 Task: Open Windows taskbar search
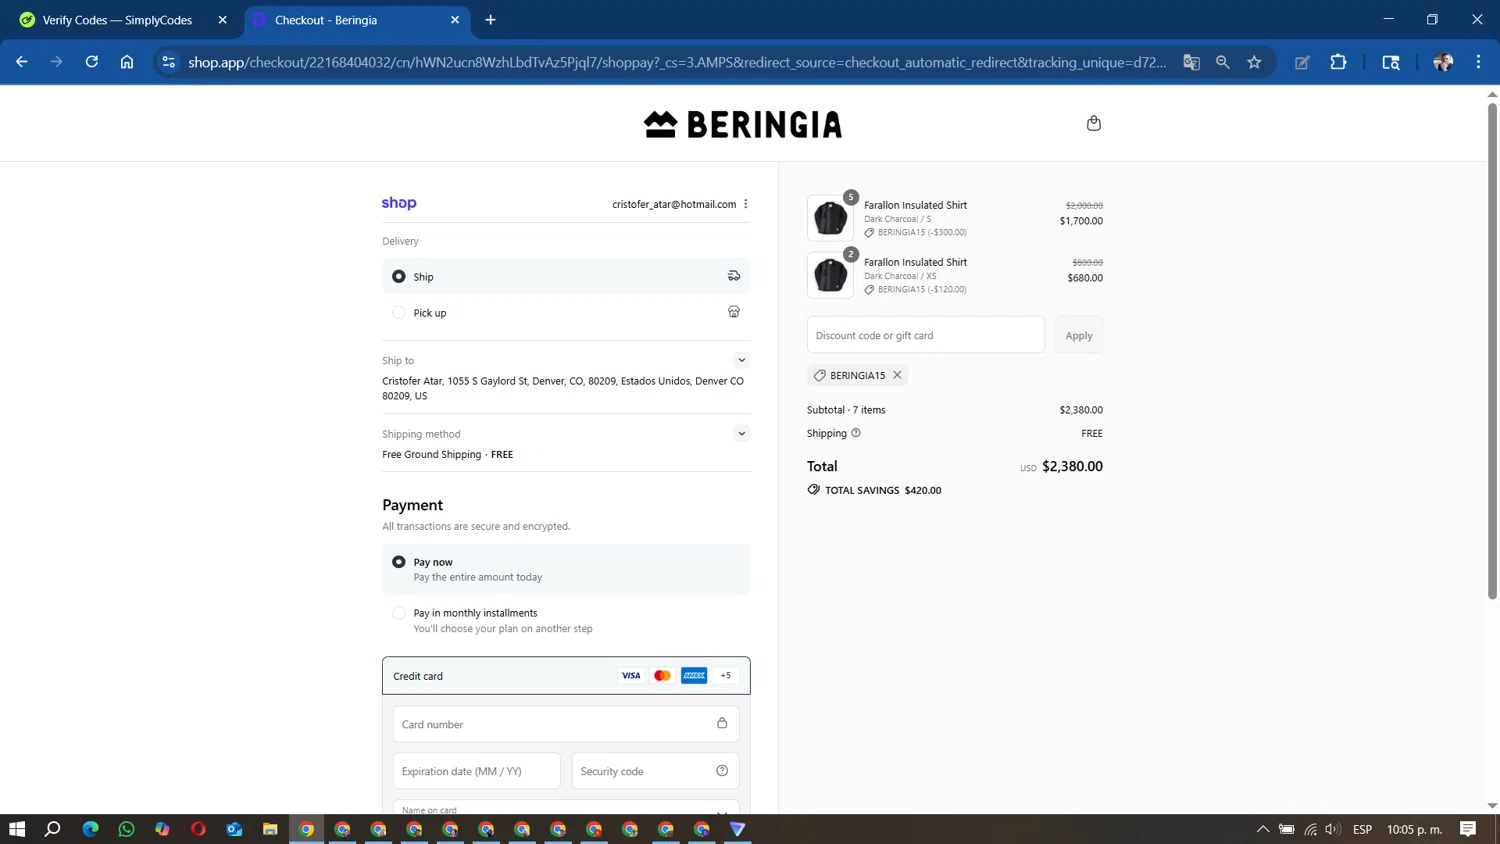click(53, 829)
